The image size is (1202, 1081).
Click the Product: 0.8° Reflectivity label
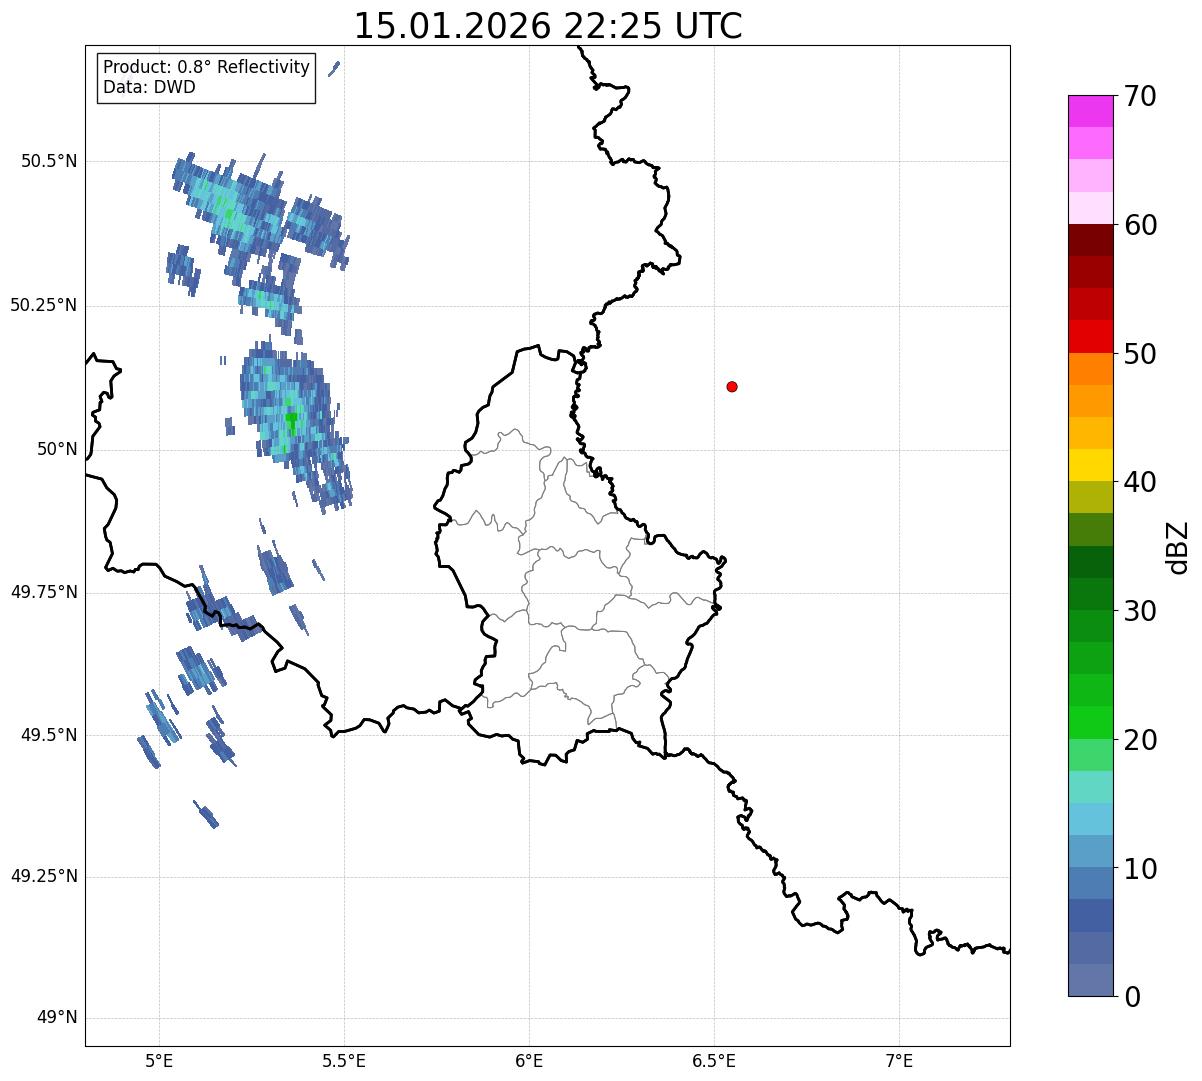(x=207, y=67)
